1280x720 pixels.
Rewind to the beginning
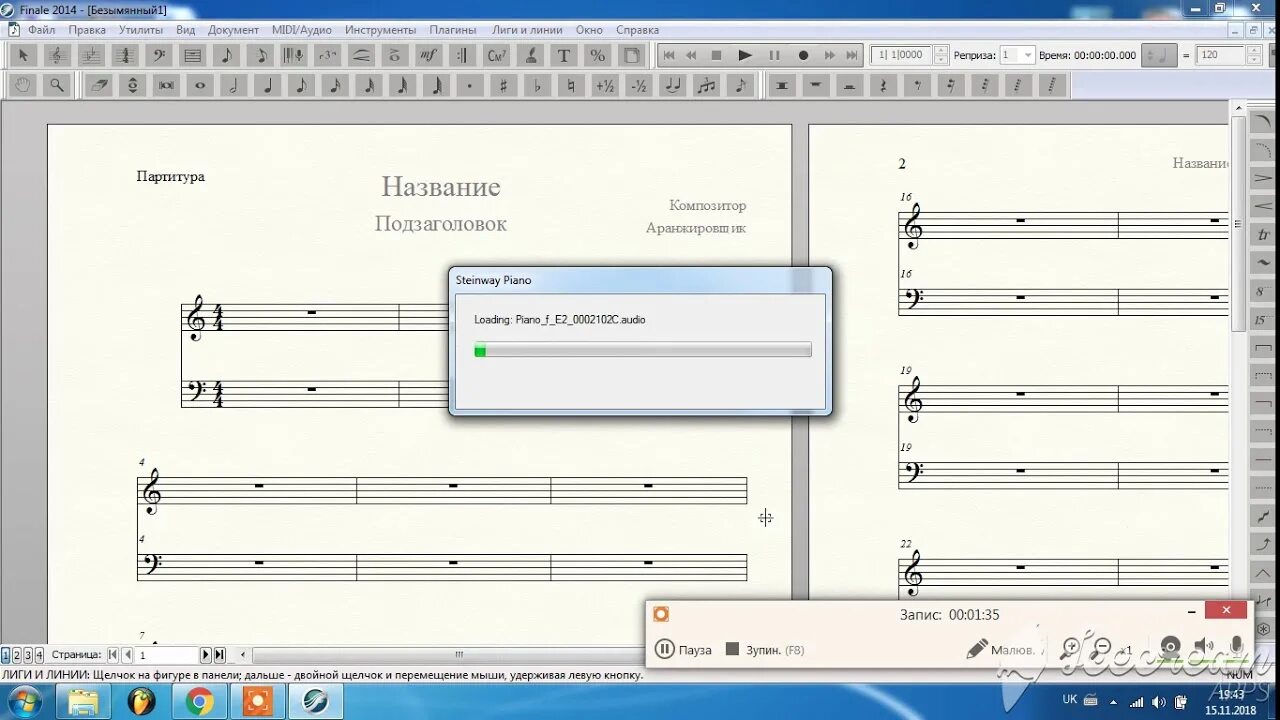click(668, 55)
